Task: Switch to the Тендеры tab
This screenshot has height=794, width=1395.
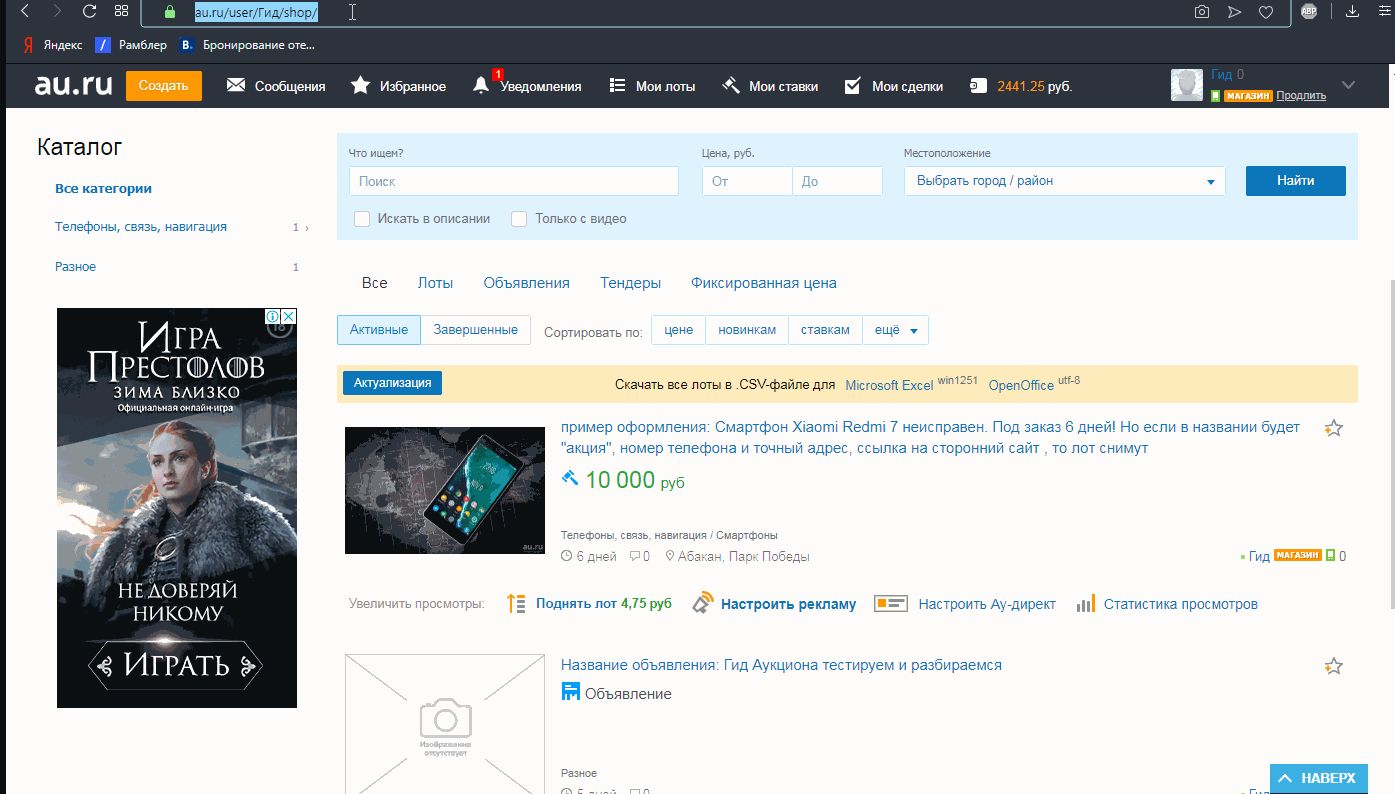Action: (x=630, y=283)
